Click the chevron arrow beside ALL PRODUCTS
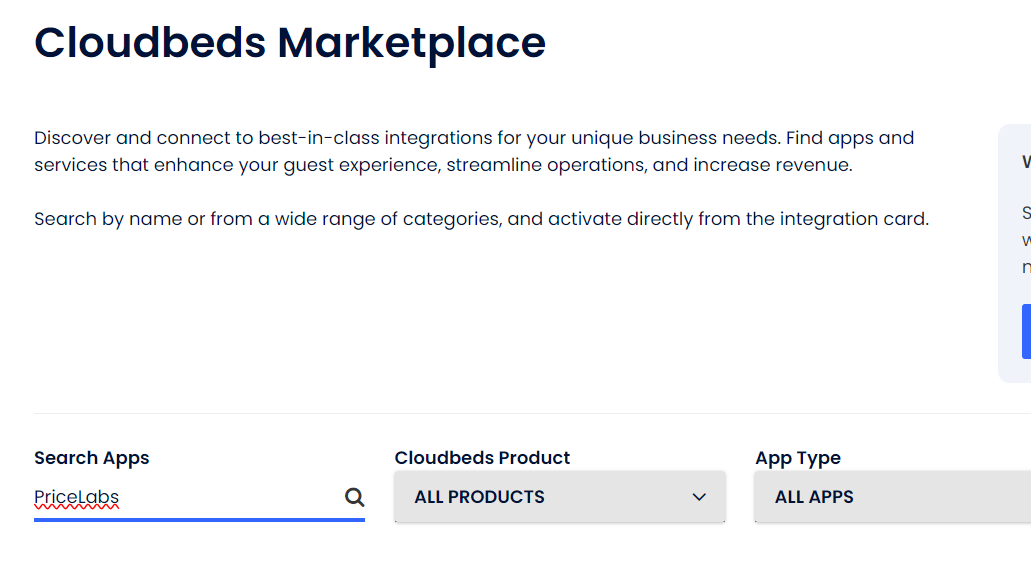The image size is (1031, 571). [699, 497]
